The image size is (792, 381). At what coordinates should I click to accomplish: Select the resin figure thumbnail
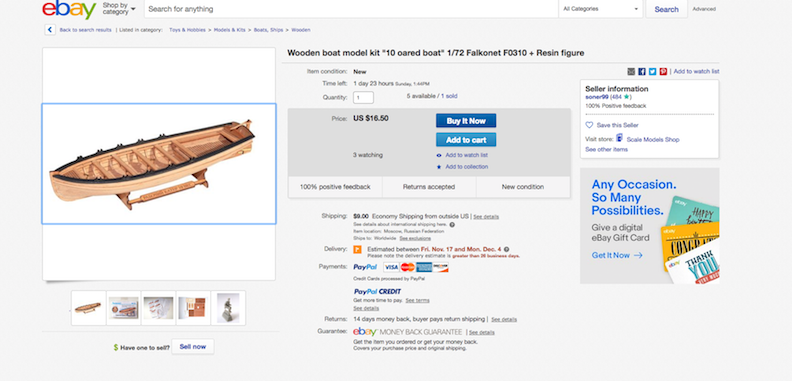point(228,308)
